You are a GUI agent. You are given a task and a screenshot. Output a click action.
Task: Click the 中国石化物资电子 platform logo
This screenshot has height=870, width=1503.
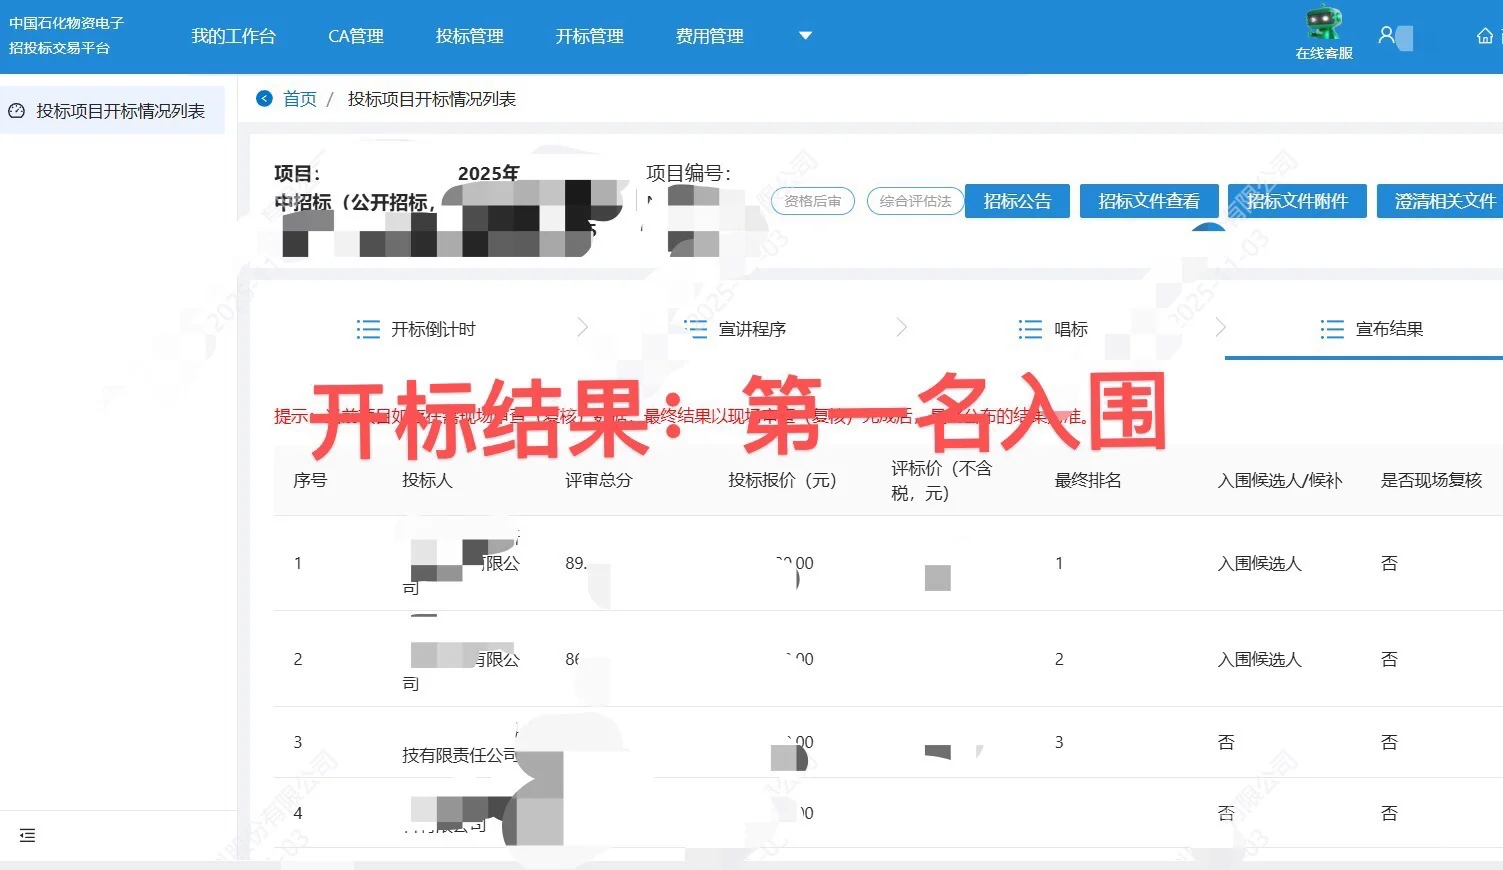[x=67, y=35]
